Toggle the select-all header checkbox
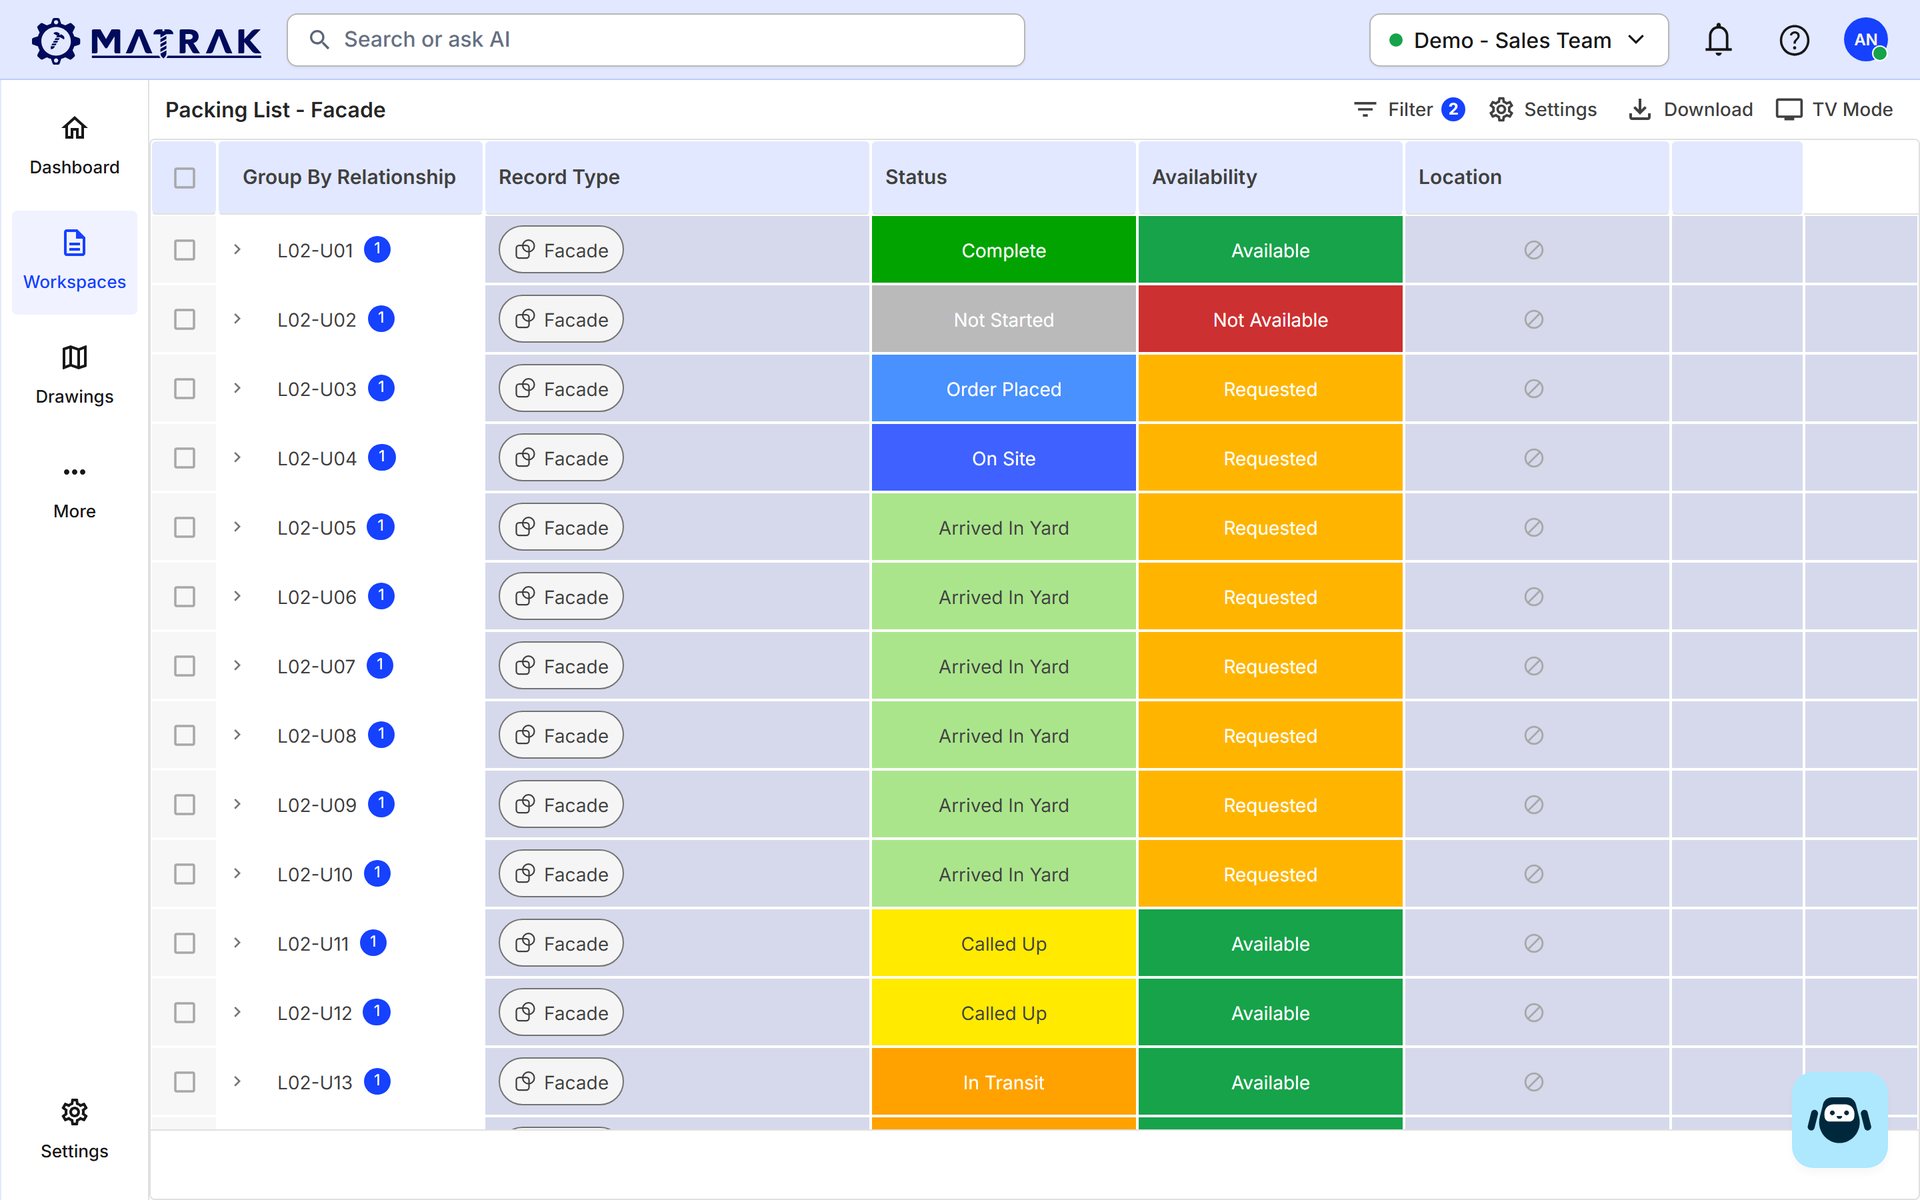Viewport: 1920px width, 1200px height. coord(184,177)
